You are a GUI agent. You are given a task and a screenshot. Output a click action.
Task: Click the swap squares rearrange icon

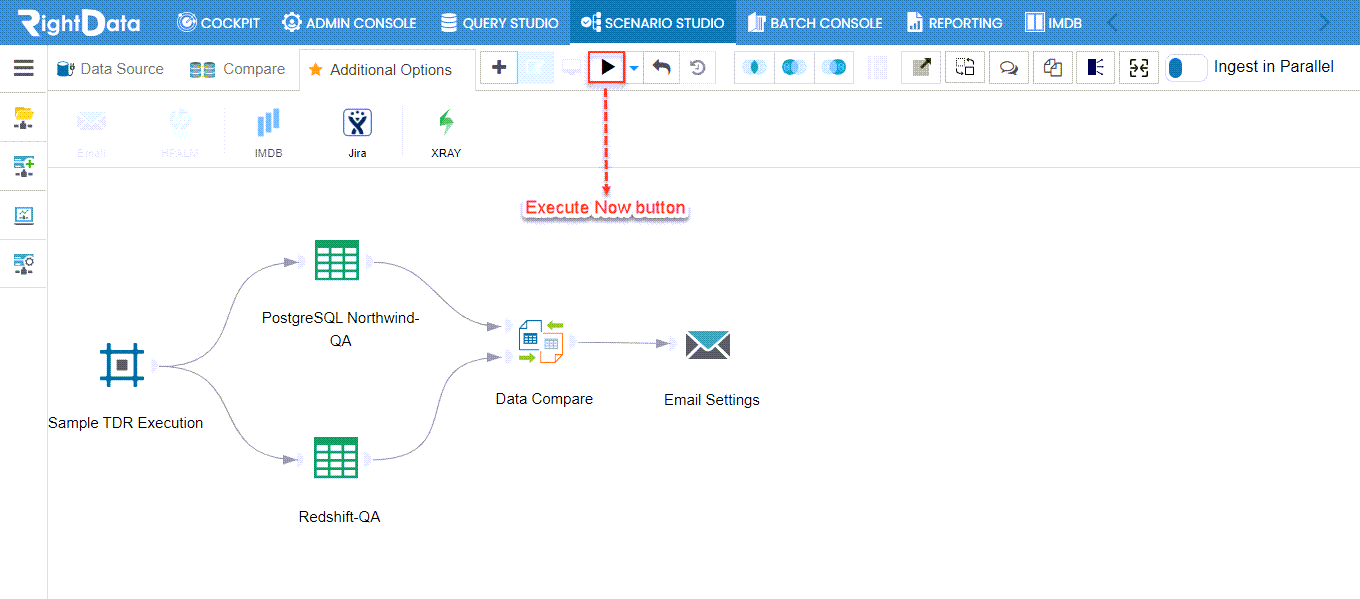[x=965, y=67]
